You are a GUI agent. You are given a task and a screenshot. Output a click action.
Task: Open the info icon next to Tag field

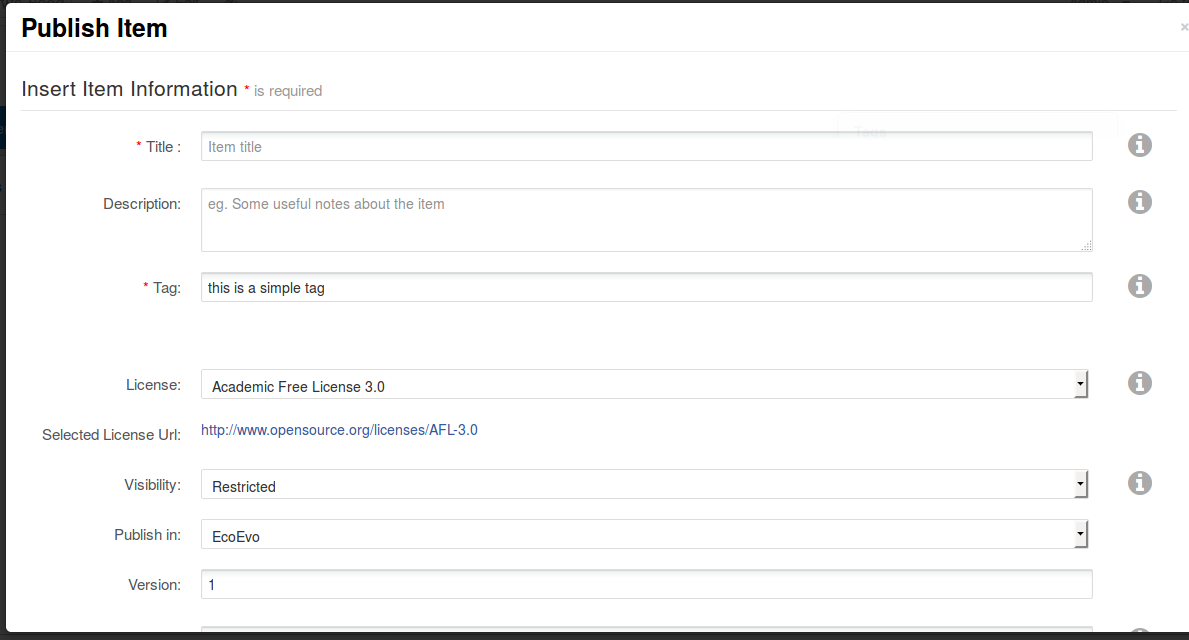click(x=1140, y=286)
